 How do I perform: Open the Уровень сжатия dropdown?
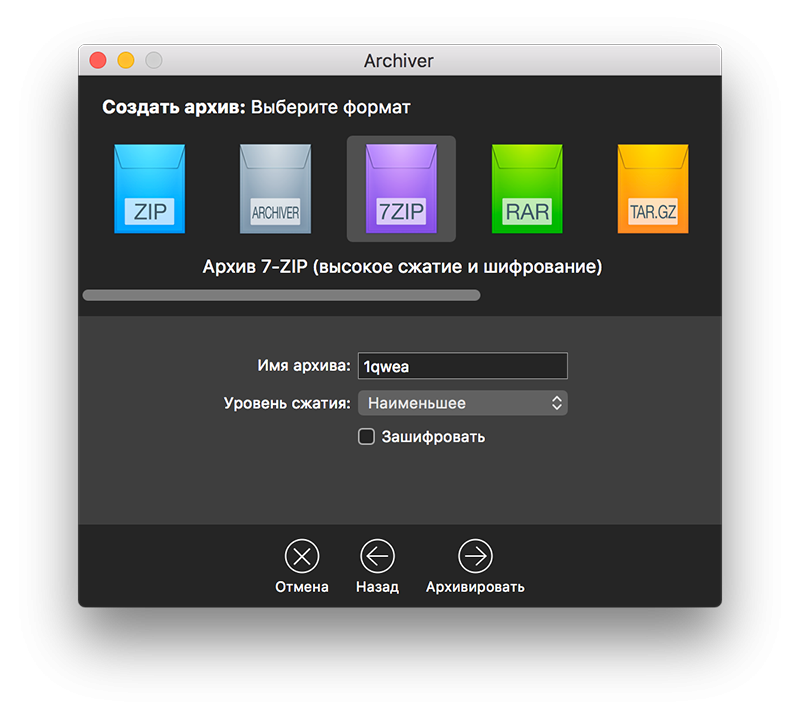(463, 403)
